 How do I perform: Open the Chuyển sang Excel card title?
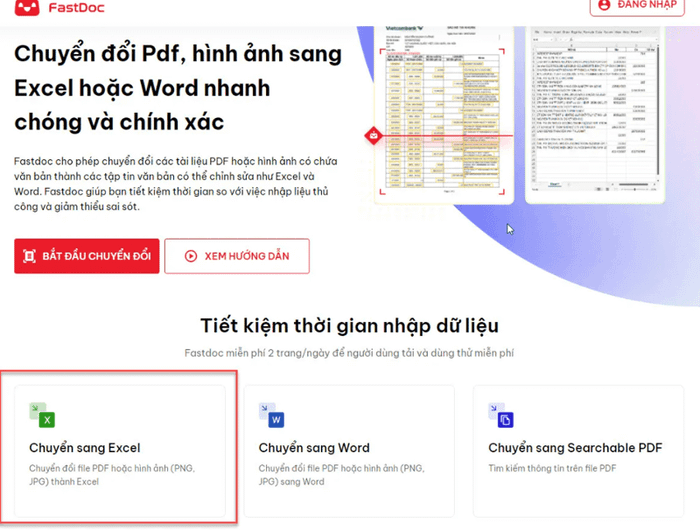(x=85, y=448)
